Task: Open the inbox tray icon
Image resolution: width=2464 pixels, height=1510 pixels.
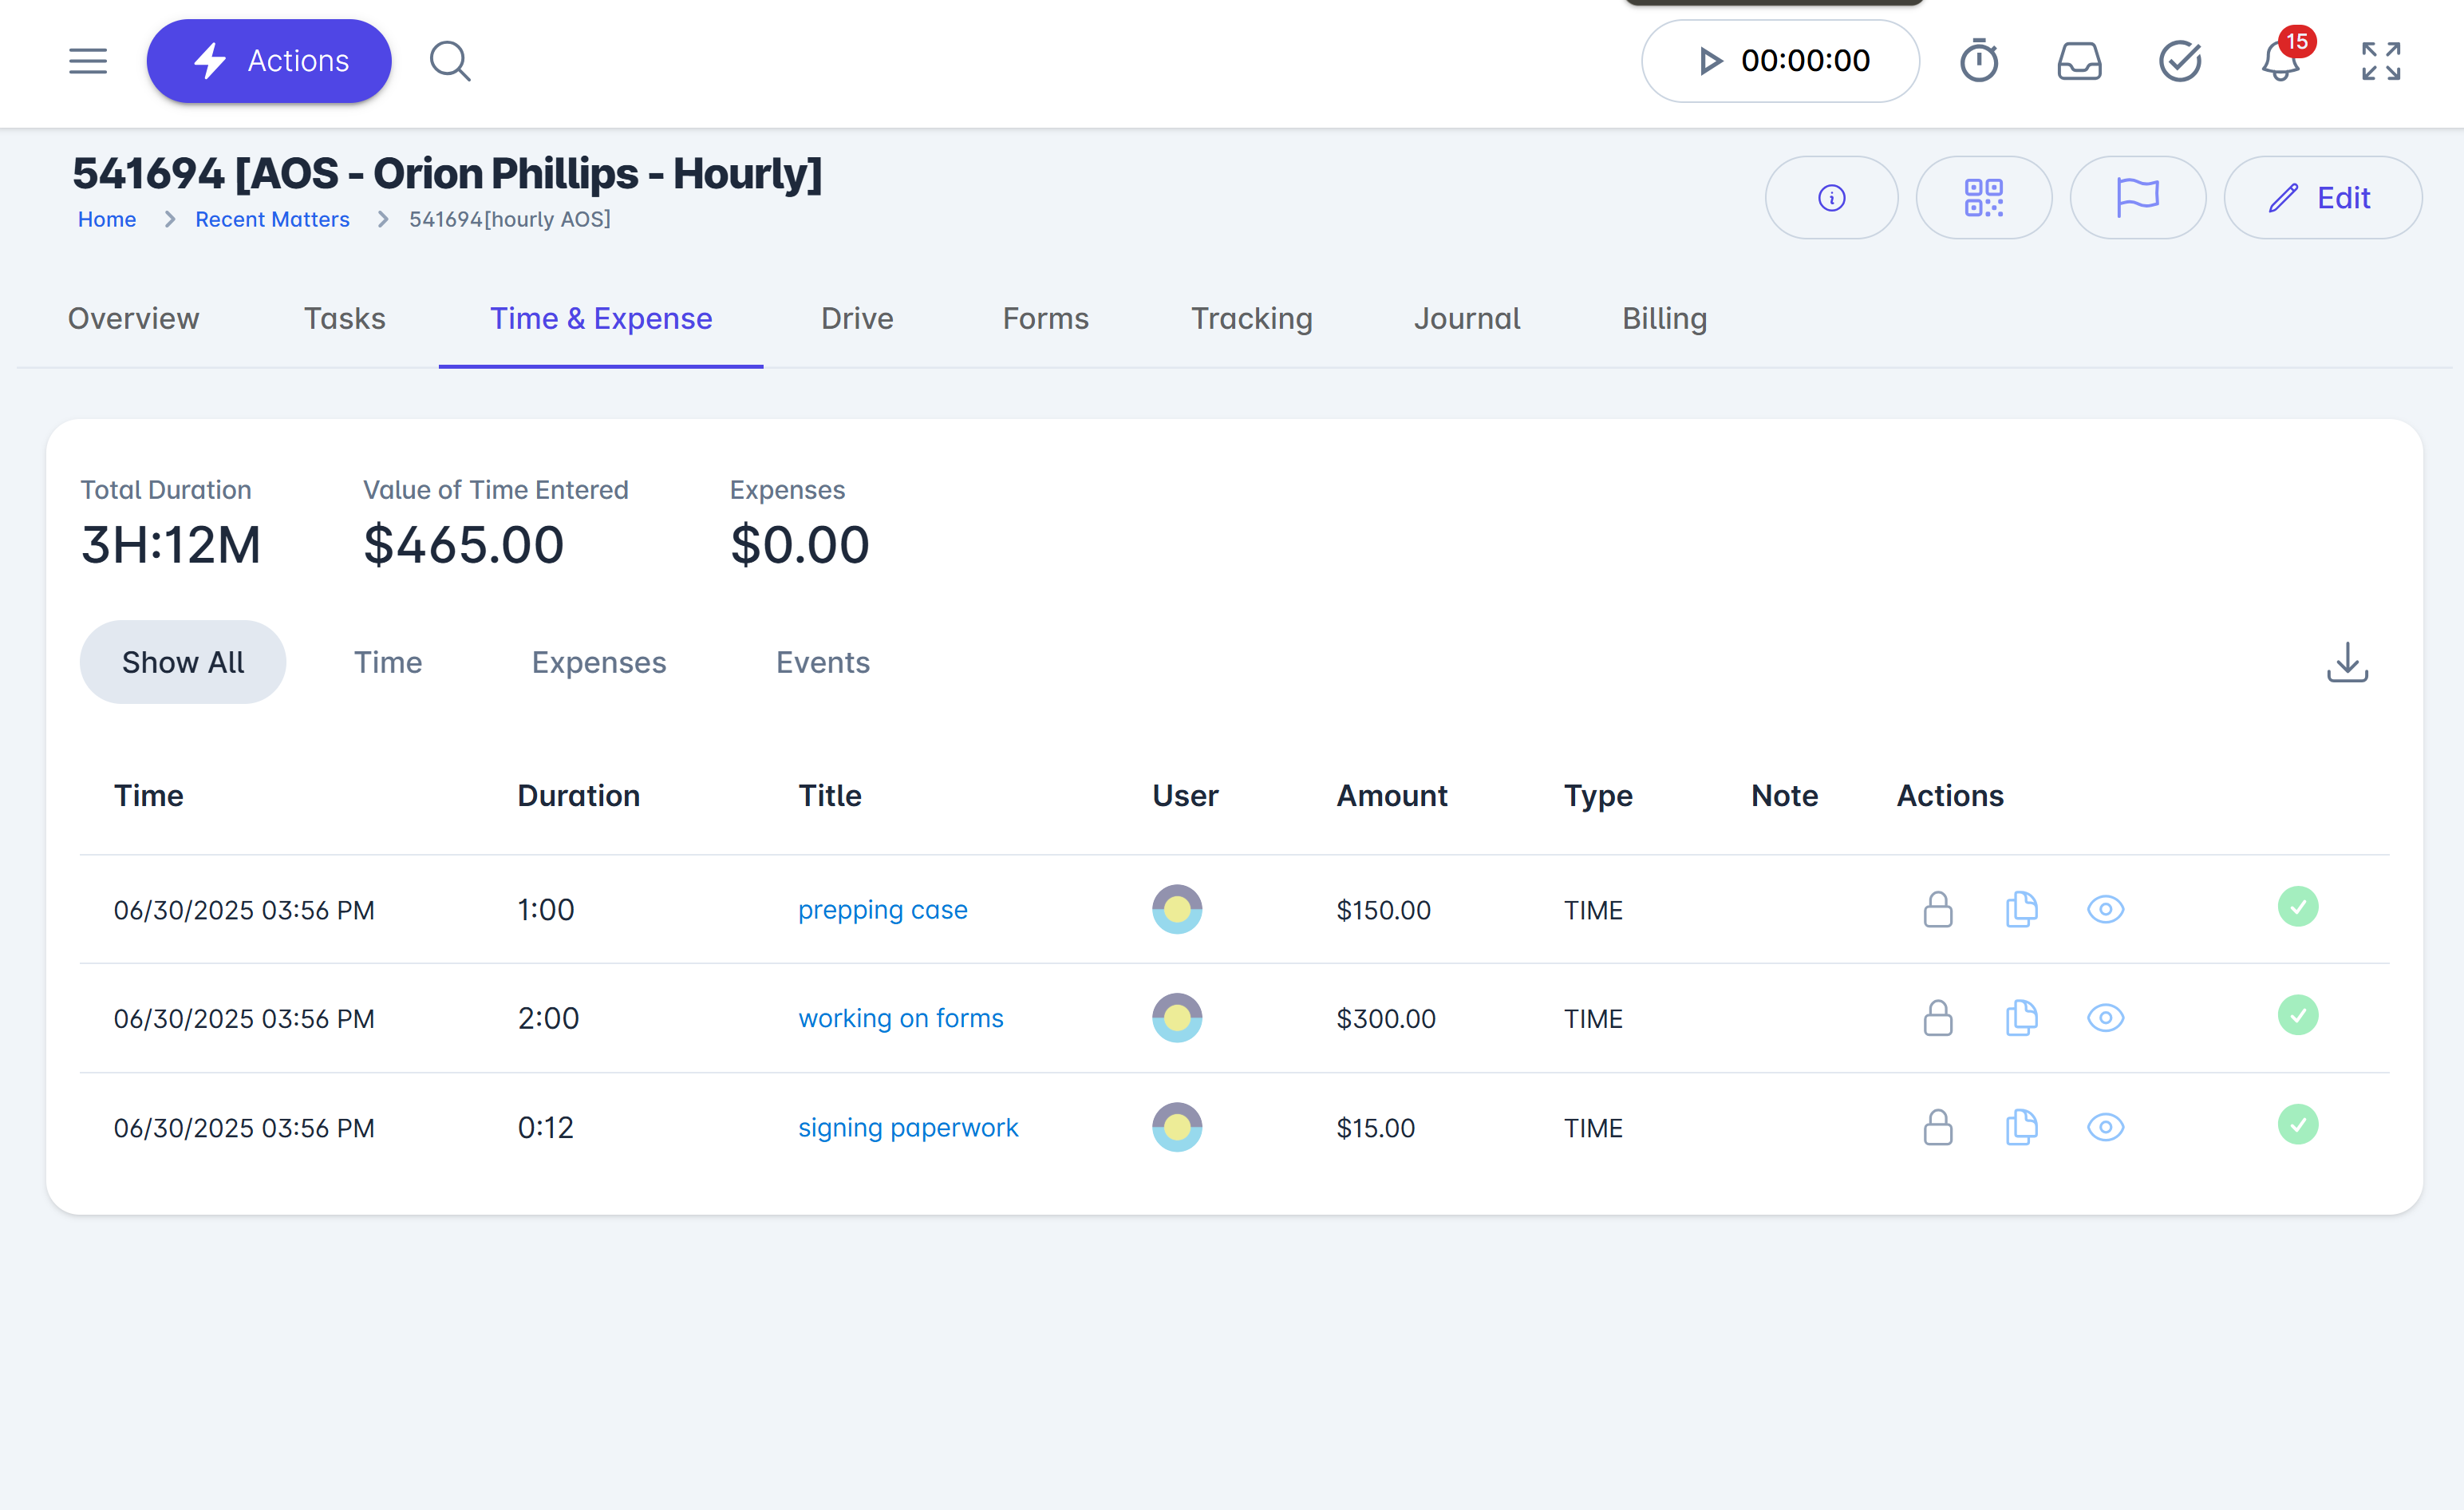Action: pos(2079,61)
